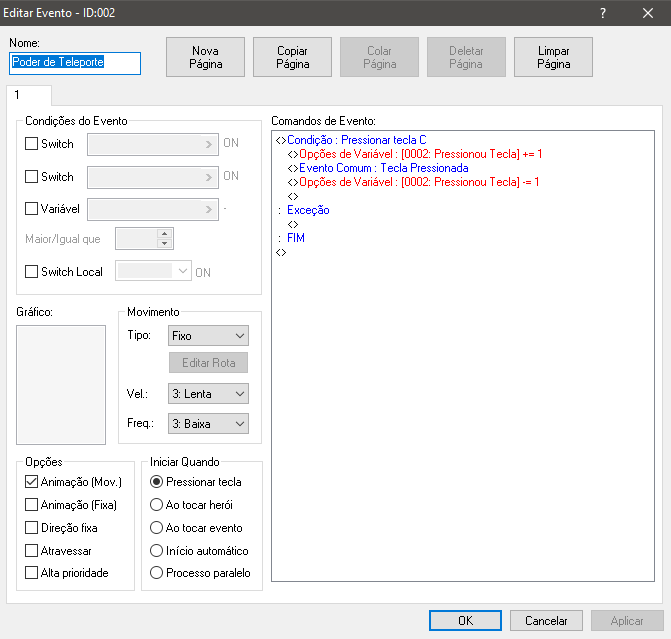This screenshot has width=671, height=639.
Task: Select the FIM command line
Action: [291, 238]
